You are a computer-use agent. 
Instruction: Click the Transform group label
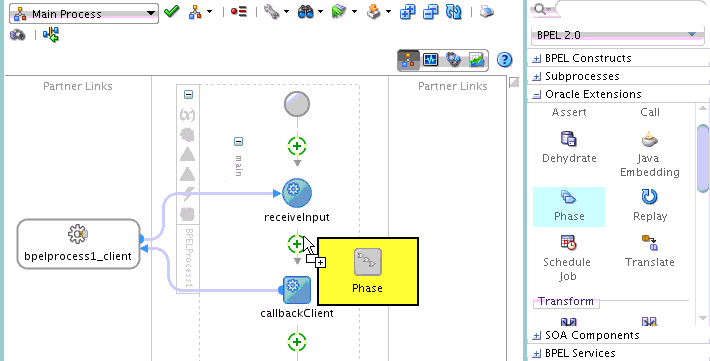566,301
